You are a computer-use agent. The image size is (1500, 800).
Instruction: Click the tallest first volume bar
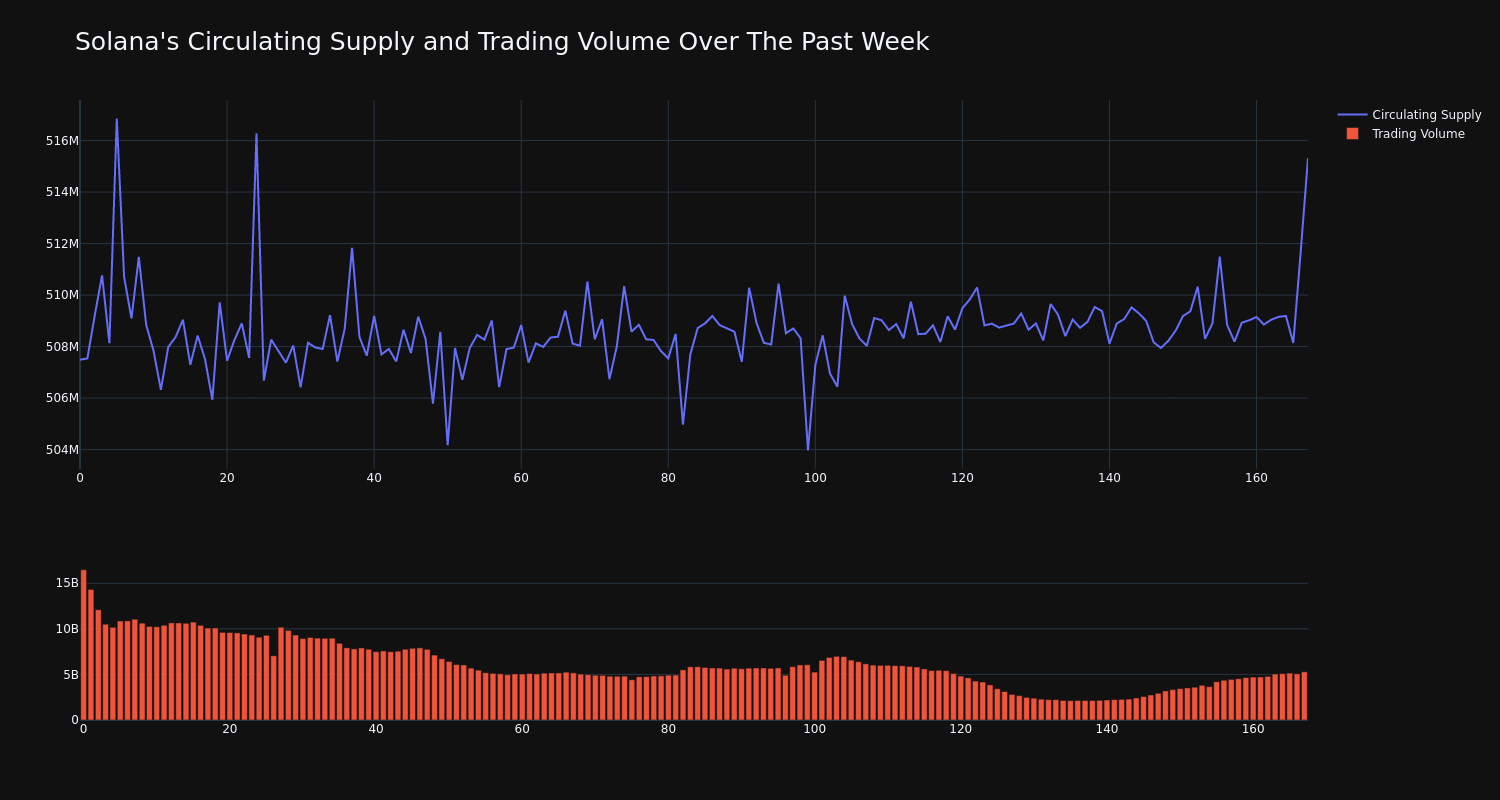click(83, 645)
